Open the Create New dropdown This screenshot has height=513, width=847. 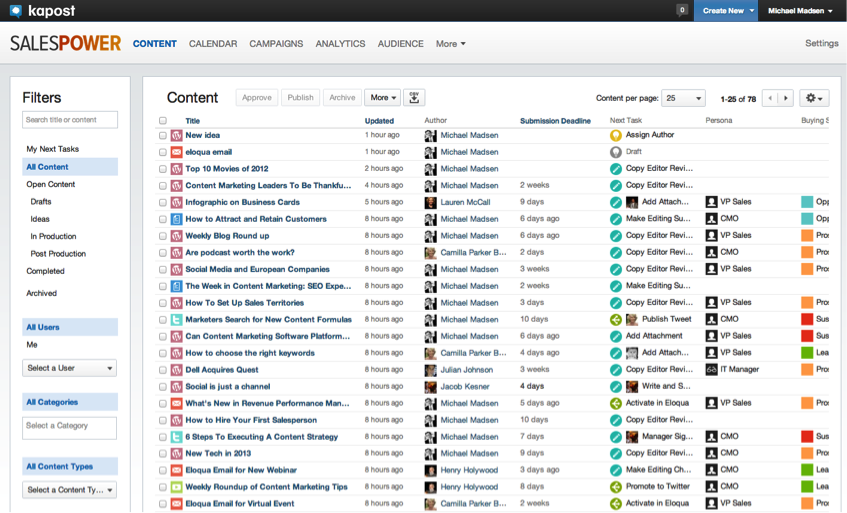click(726, 10)
